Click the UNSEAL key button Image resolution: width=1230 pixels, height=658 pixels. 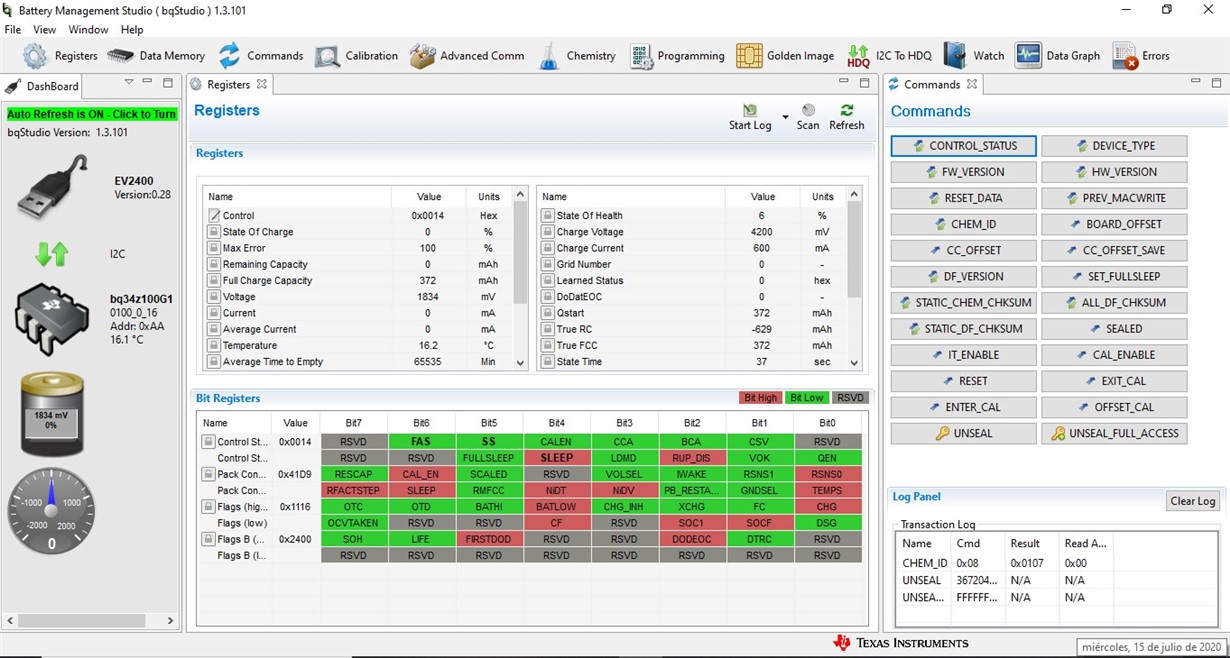click(964, 433)
